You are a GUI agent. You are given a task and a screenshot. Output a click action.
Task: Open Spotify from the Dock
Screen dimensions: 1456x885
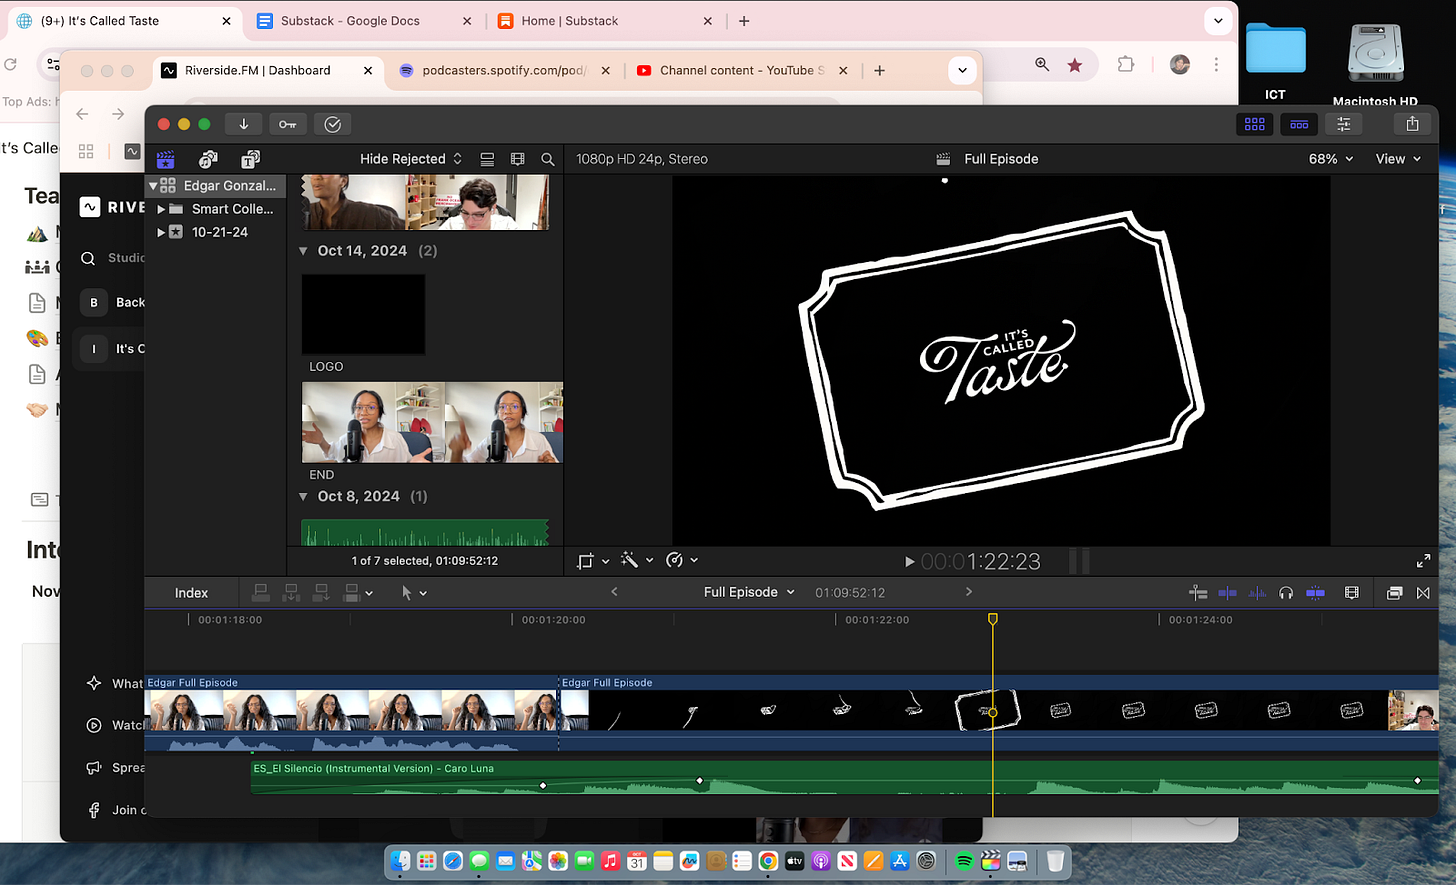964,861
